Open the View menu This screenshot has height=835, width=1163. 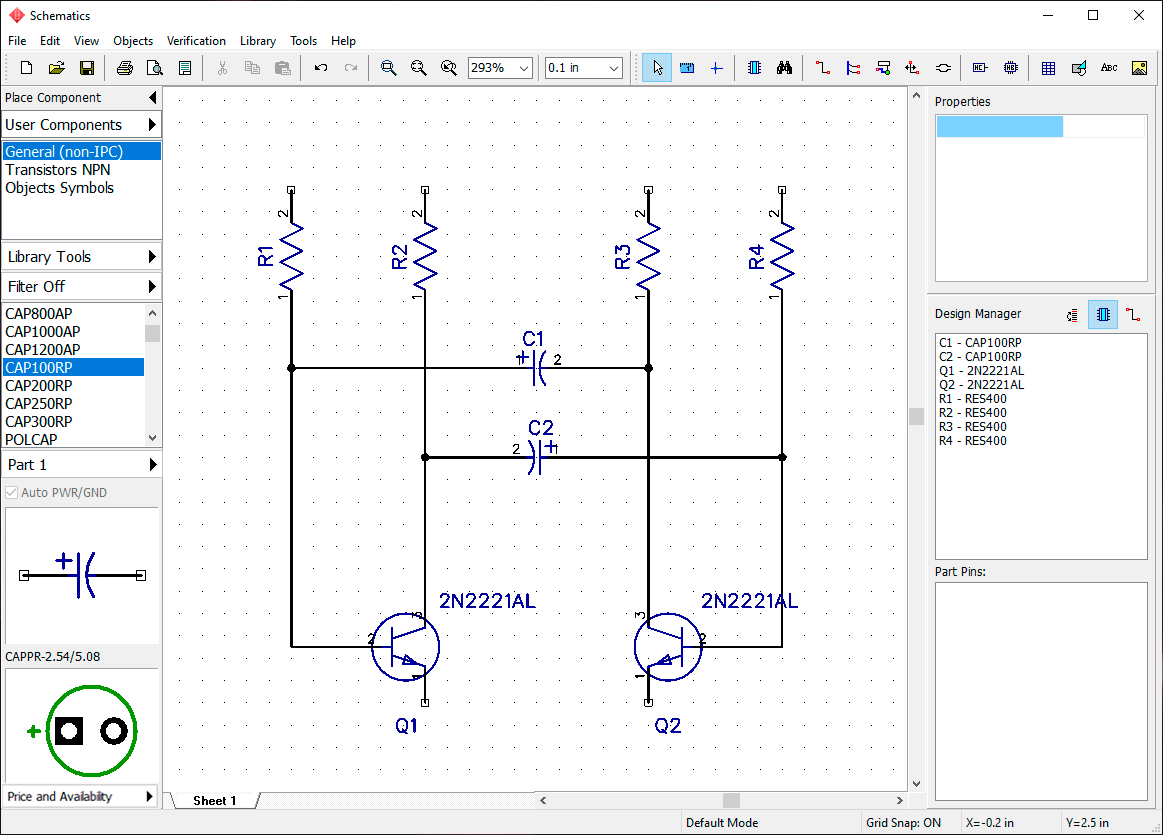click(86, 41)
